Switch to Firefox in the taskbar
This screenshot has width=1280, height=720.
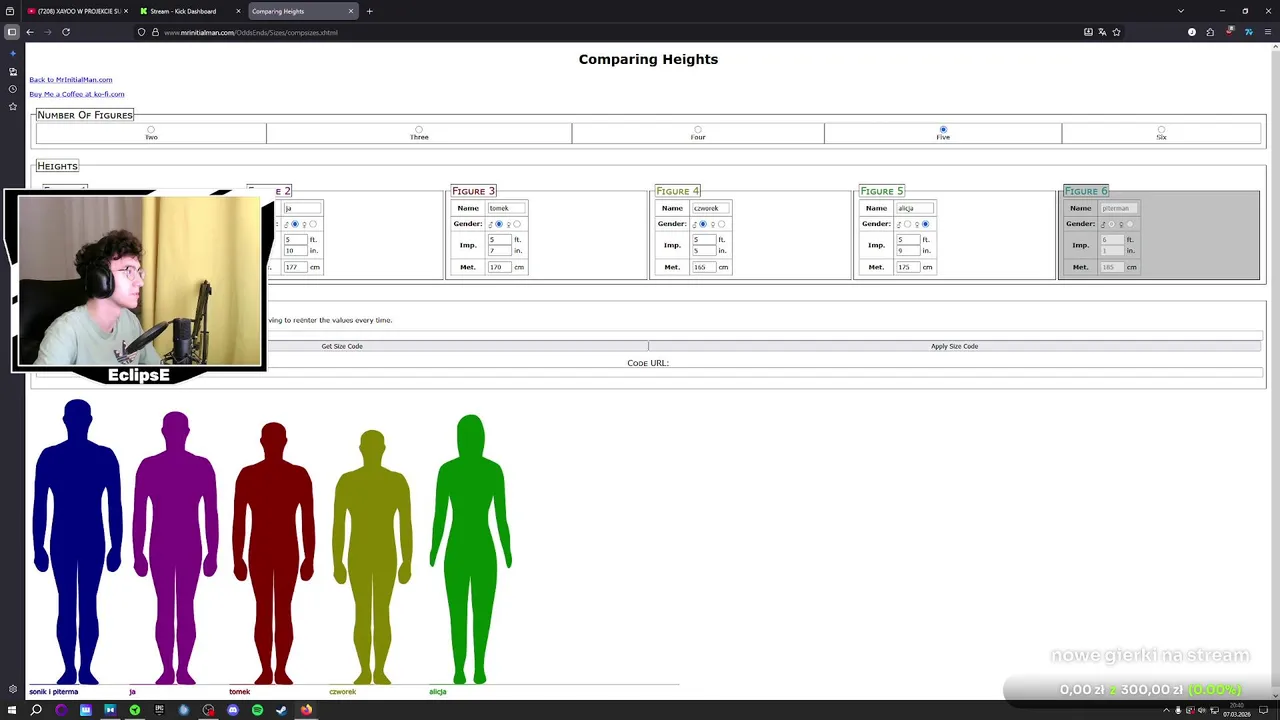point(306,710)
